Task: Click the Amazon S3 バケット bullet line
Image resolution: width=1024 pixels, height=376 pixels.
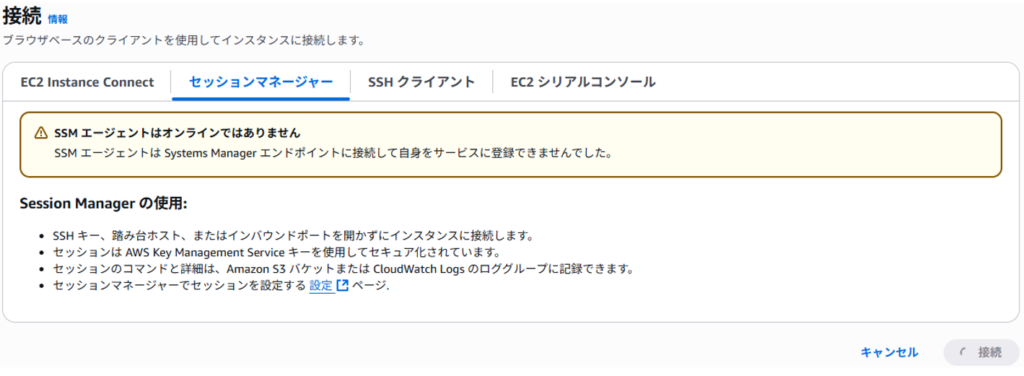Action: click(x=344, y=268)
